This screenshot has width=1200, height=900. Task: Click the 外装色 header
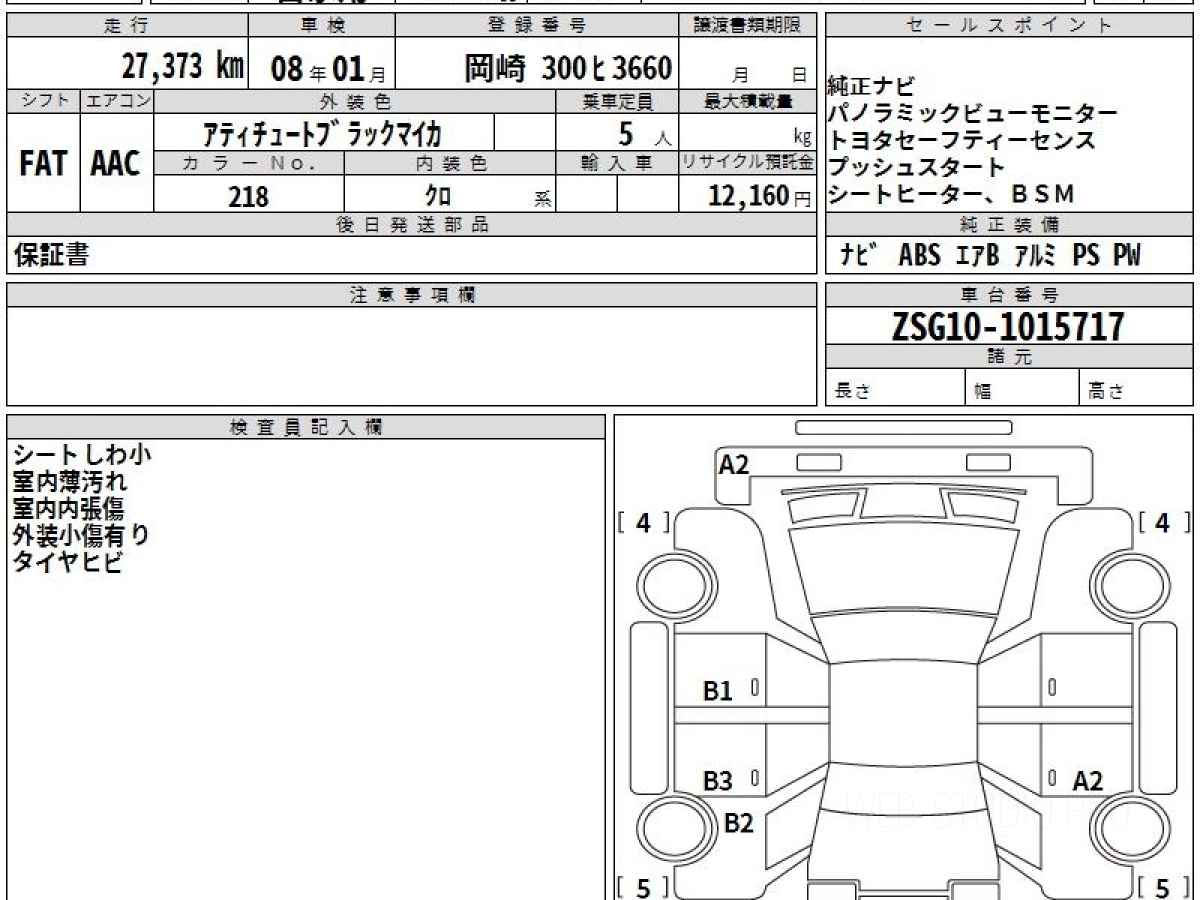click(x=355, y=101)
